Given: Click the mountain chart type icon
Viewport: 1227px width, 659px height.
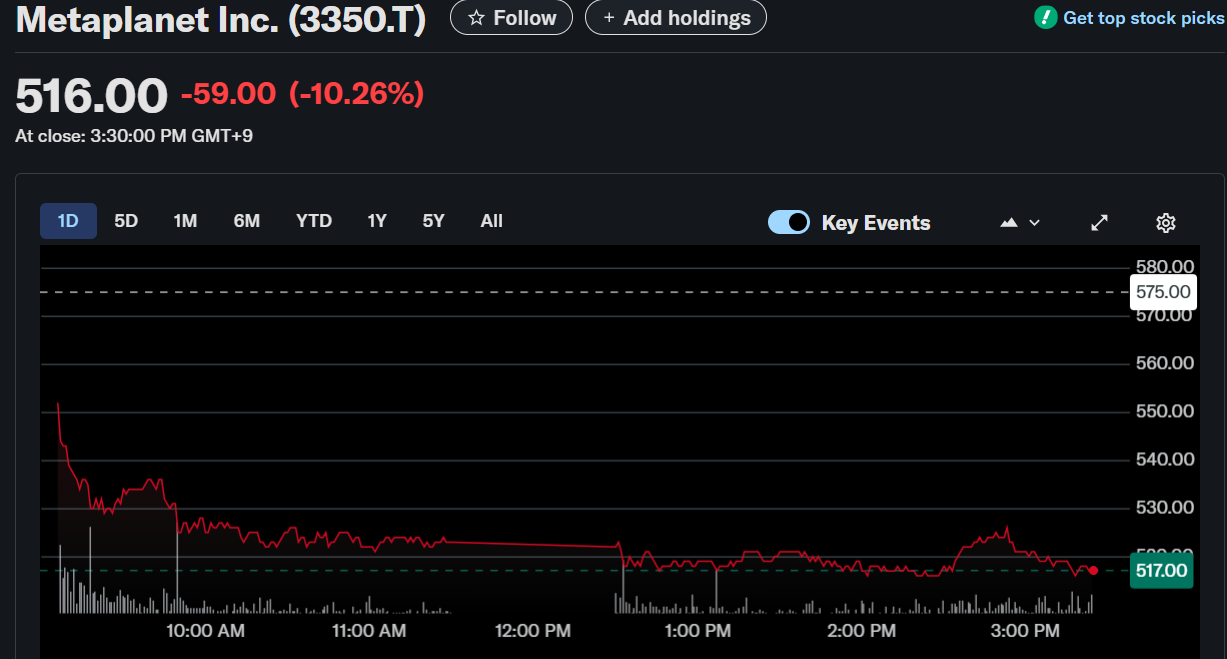Looking at the screenshot, I should point(1009,223).
